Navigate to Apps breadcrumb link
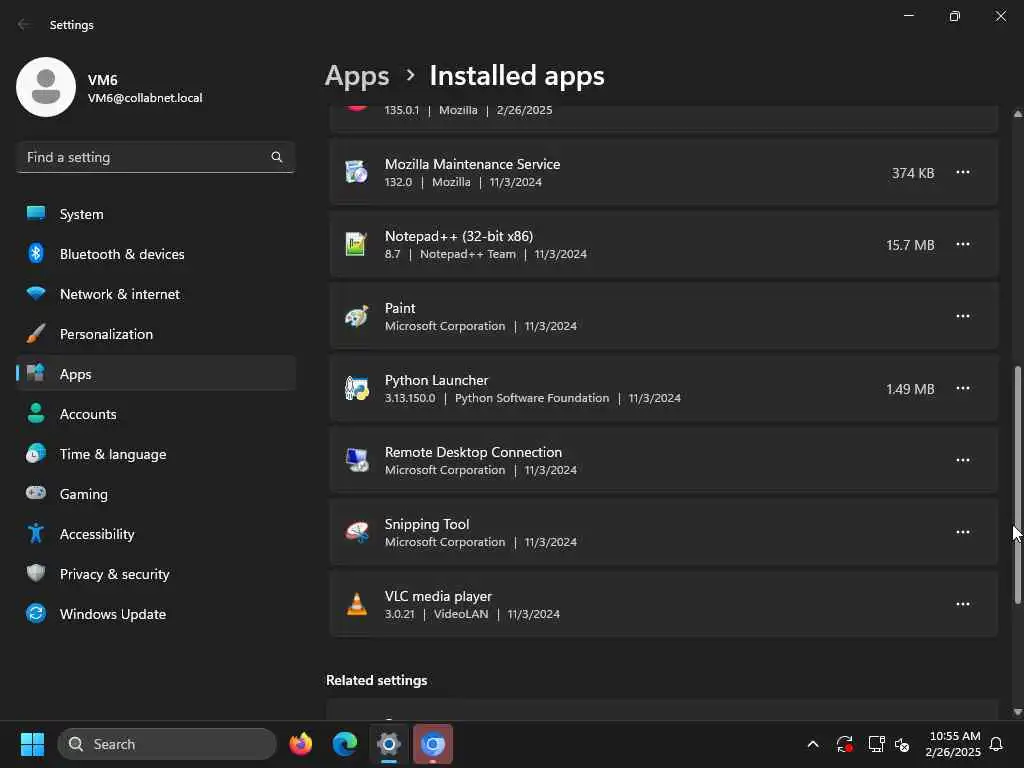Image resolution: width=1024 pixels, height=768 pixels. 357,76
